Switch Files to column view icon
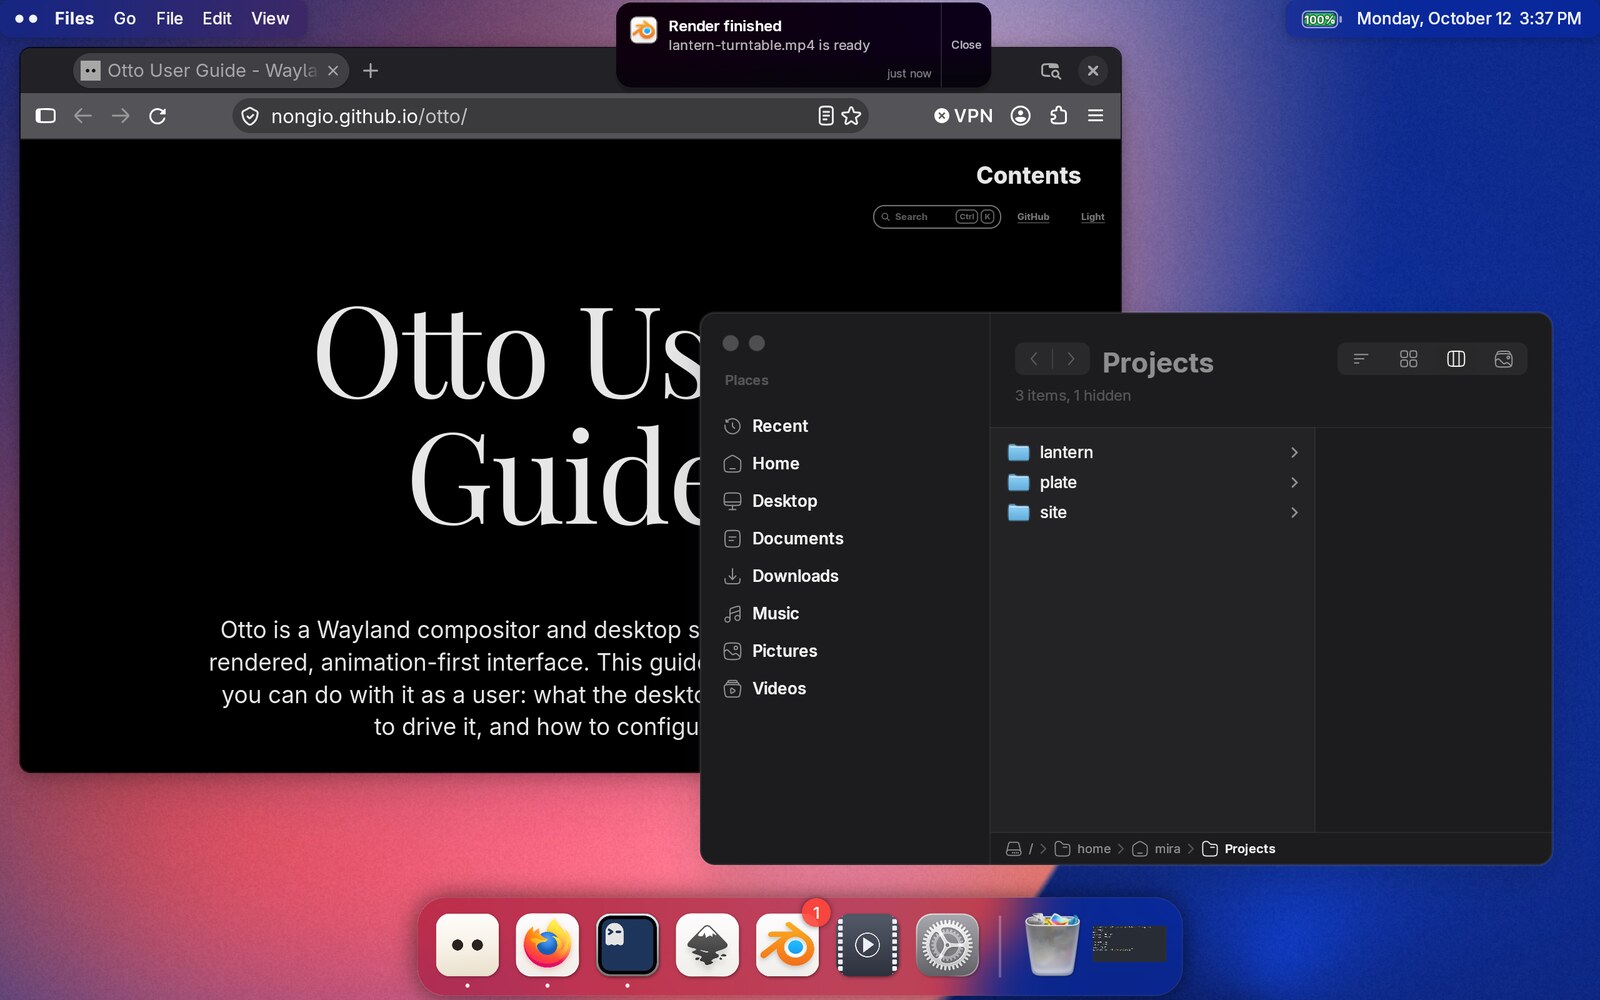This screenshot has width=1600, height=1000. [x=1456, y=359]
